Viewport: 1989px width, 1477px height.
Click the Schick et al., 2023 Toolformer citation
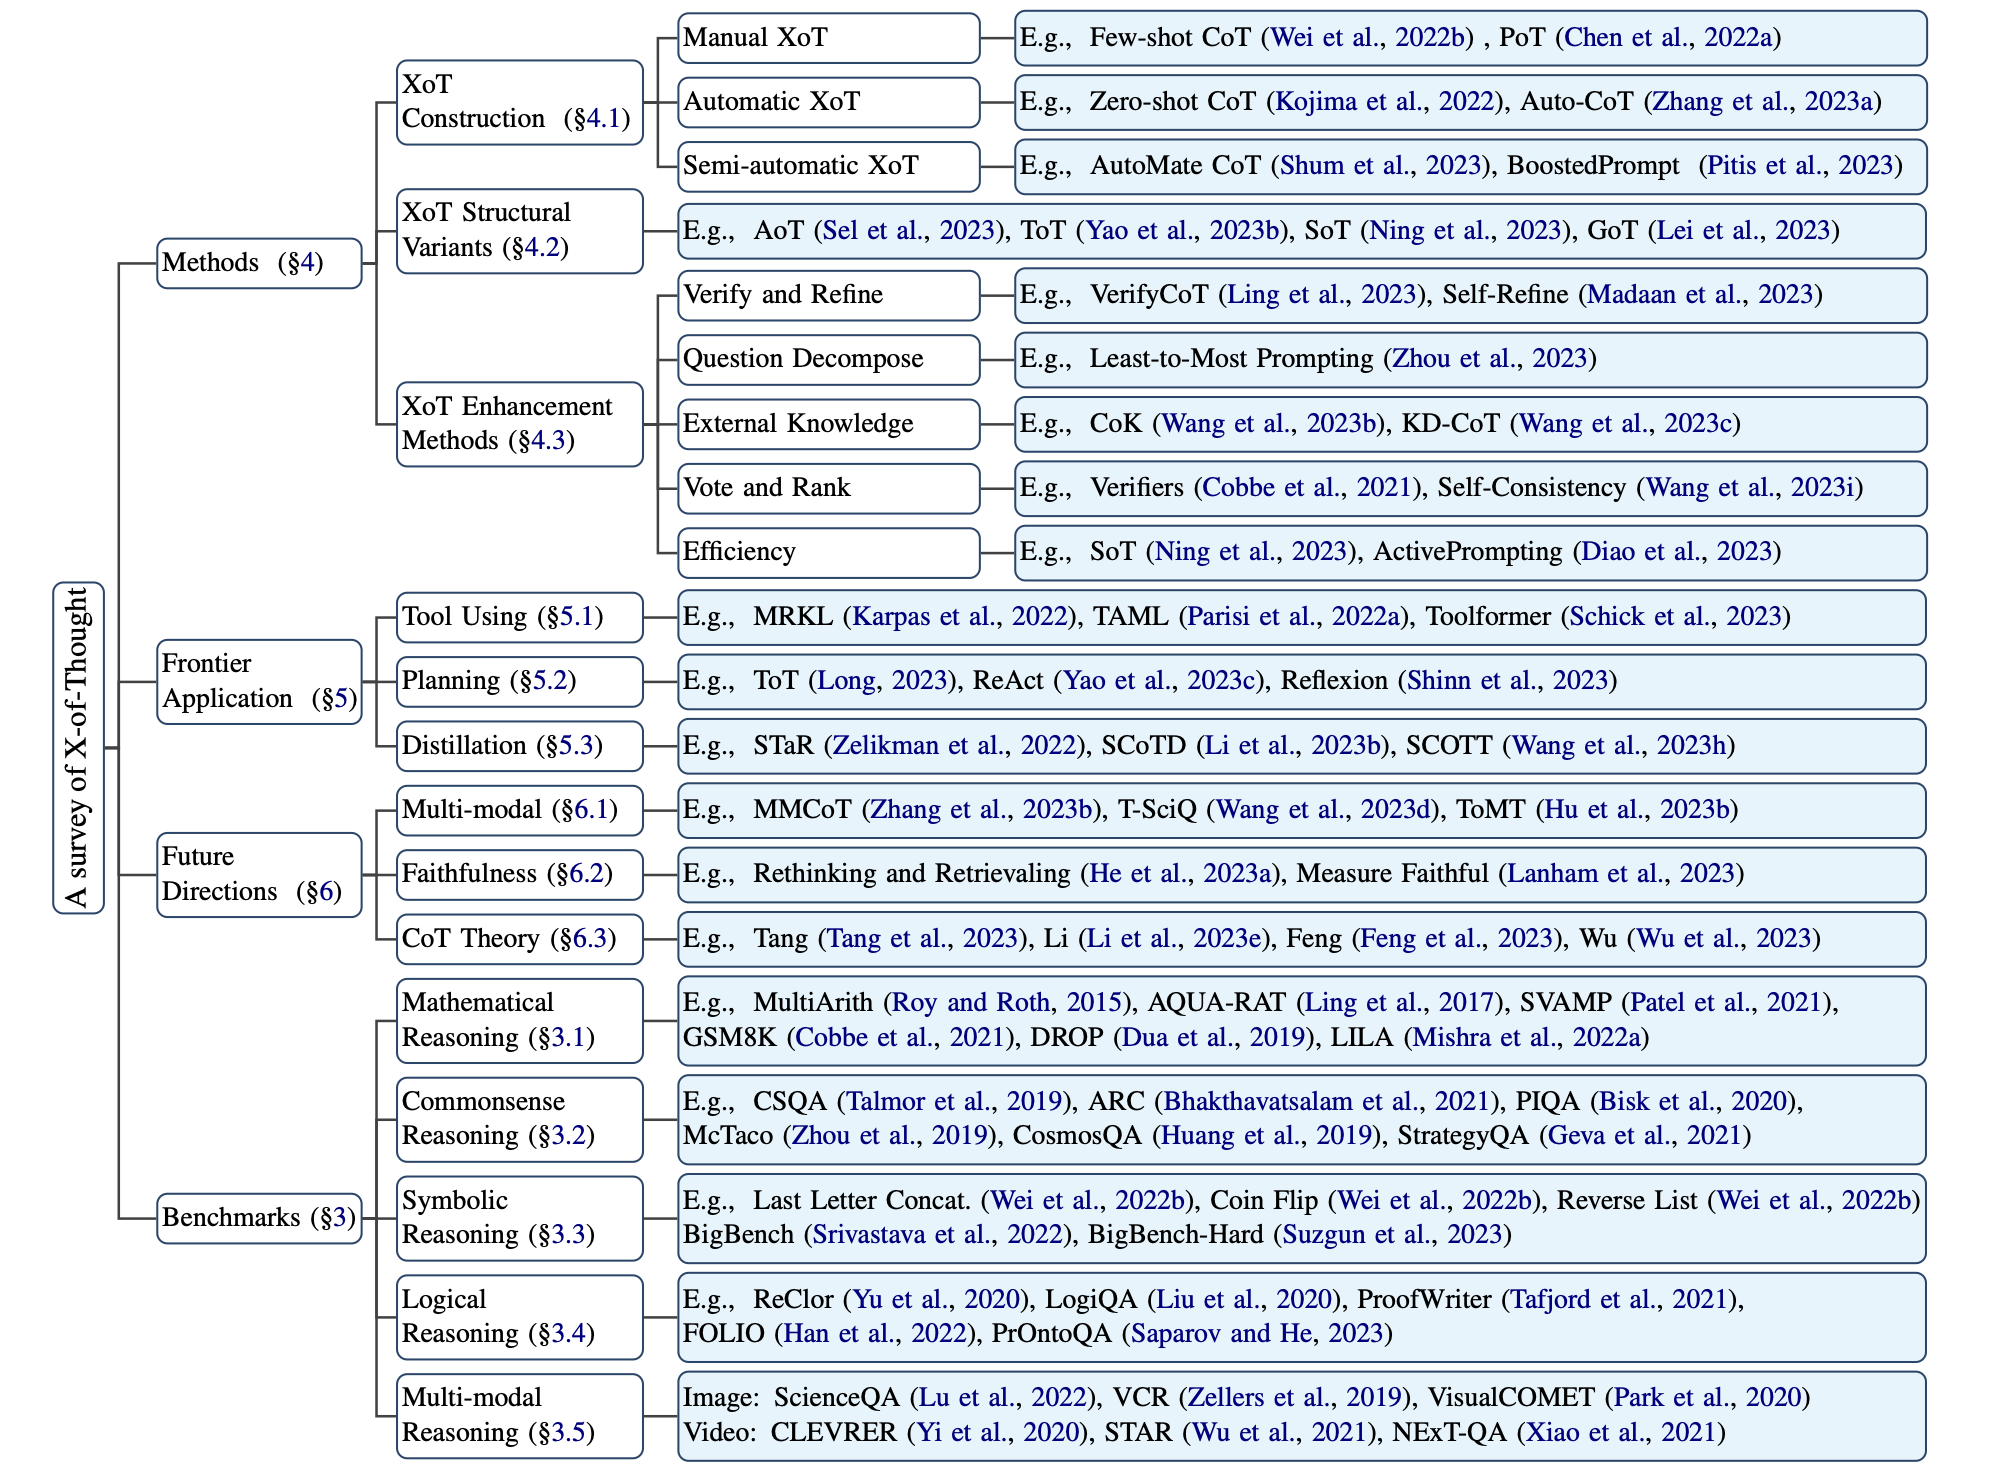[1675, 617]
